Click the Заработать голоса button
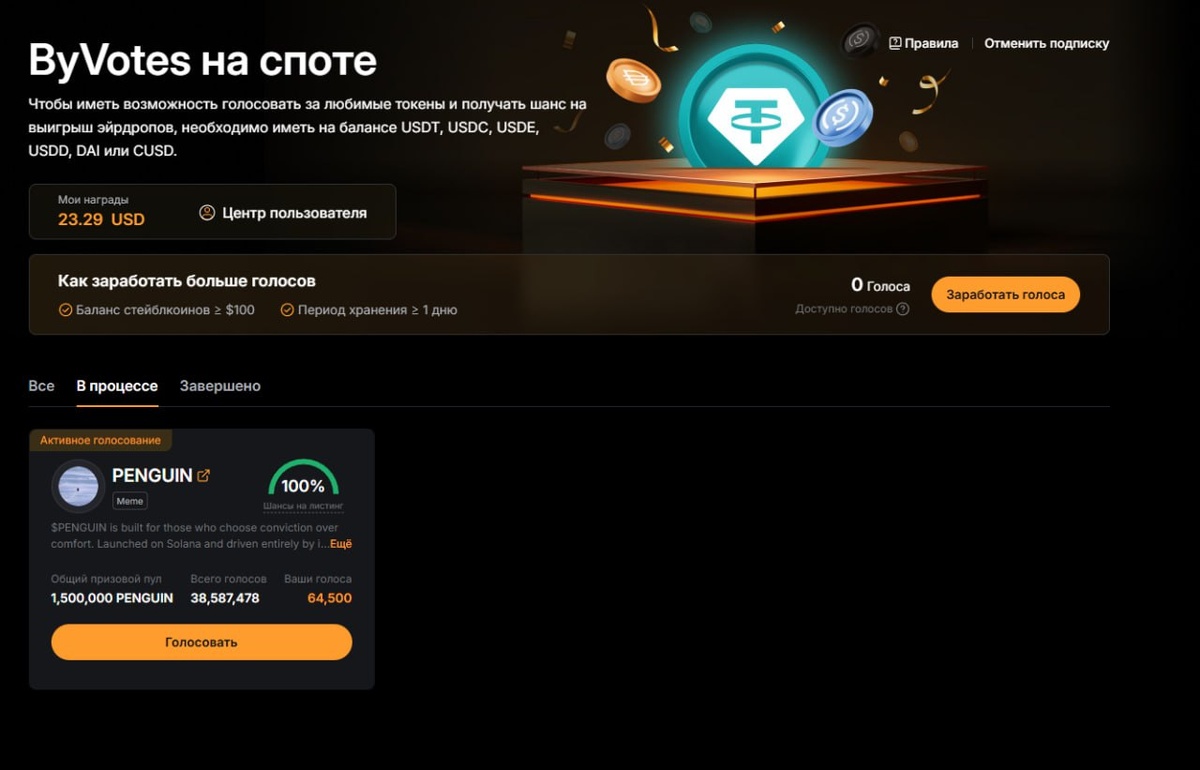This screenshot has height=770, width=1200. pyautogui.click(x=1006, y=295)
